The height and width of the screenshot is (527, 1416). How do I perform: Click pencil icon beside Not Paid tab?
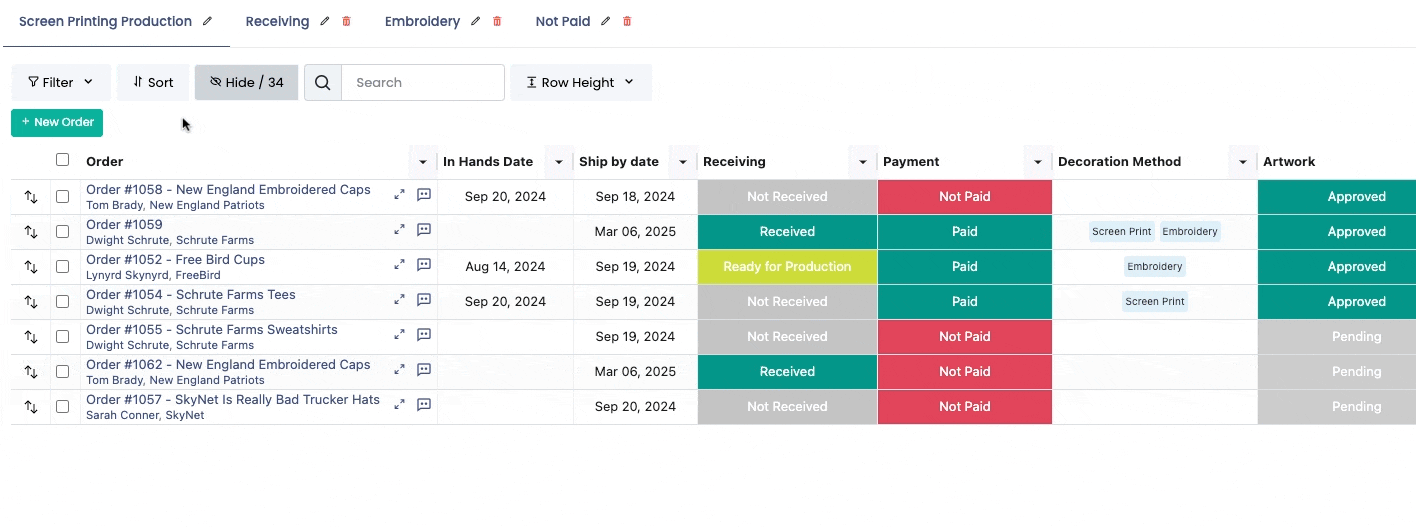pyautogui.click(x=606, y=21)
